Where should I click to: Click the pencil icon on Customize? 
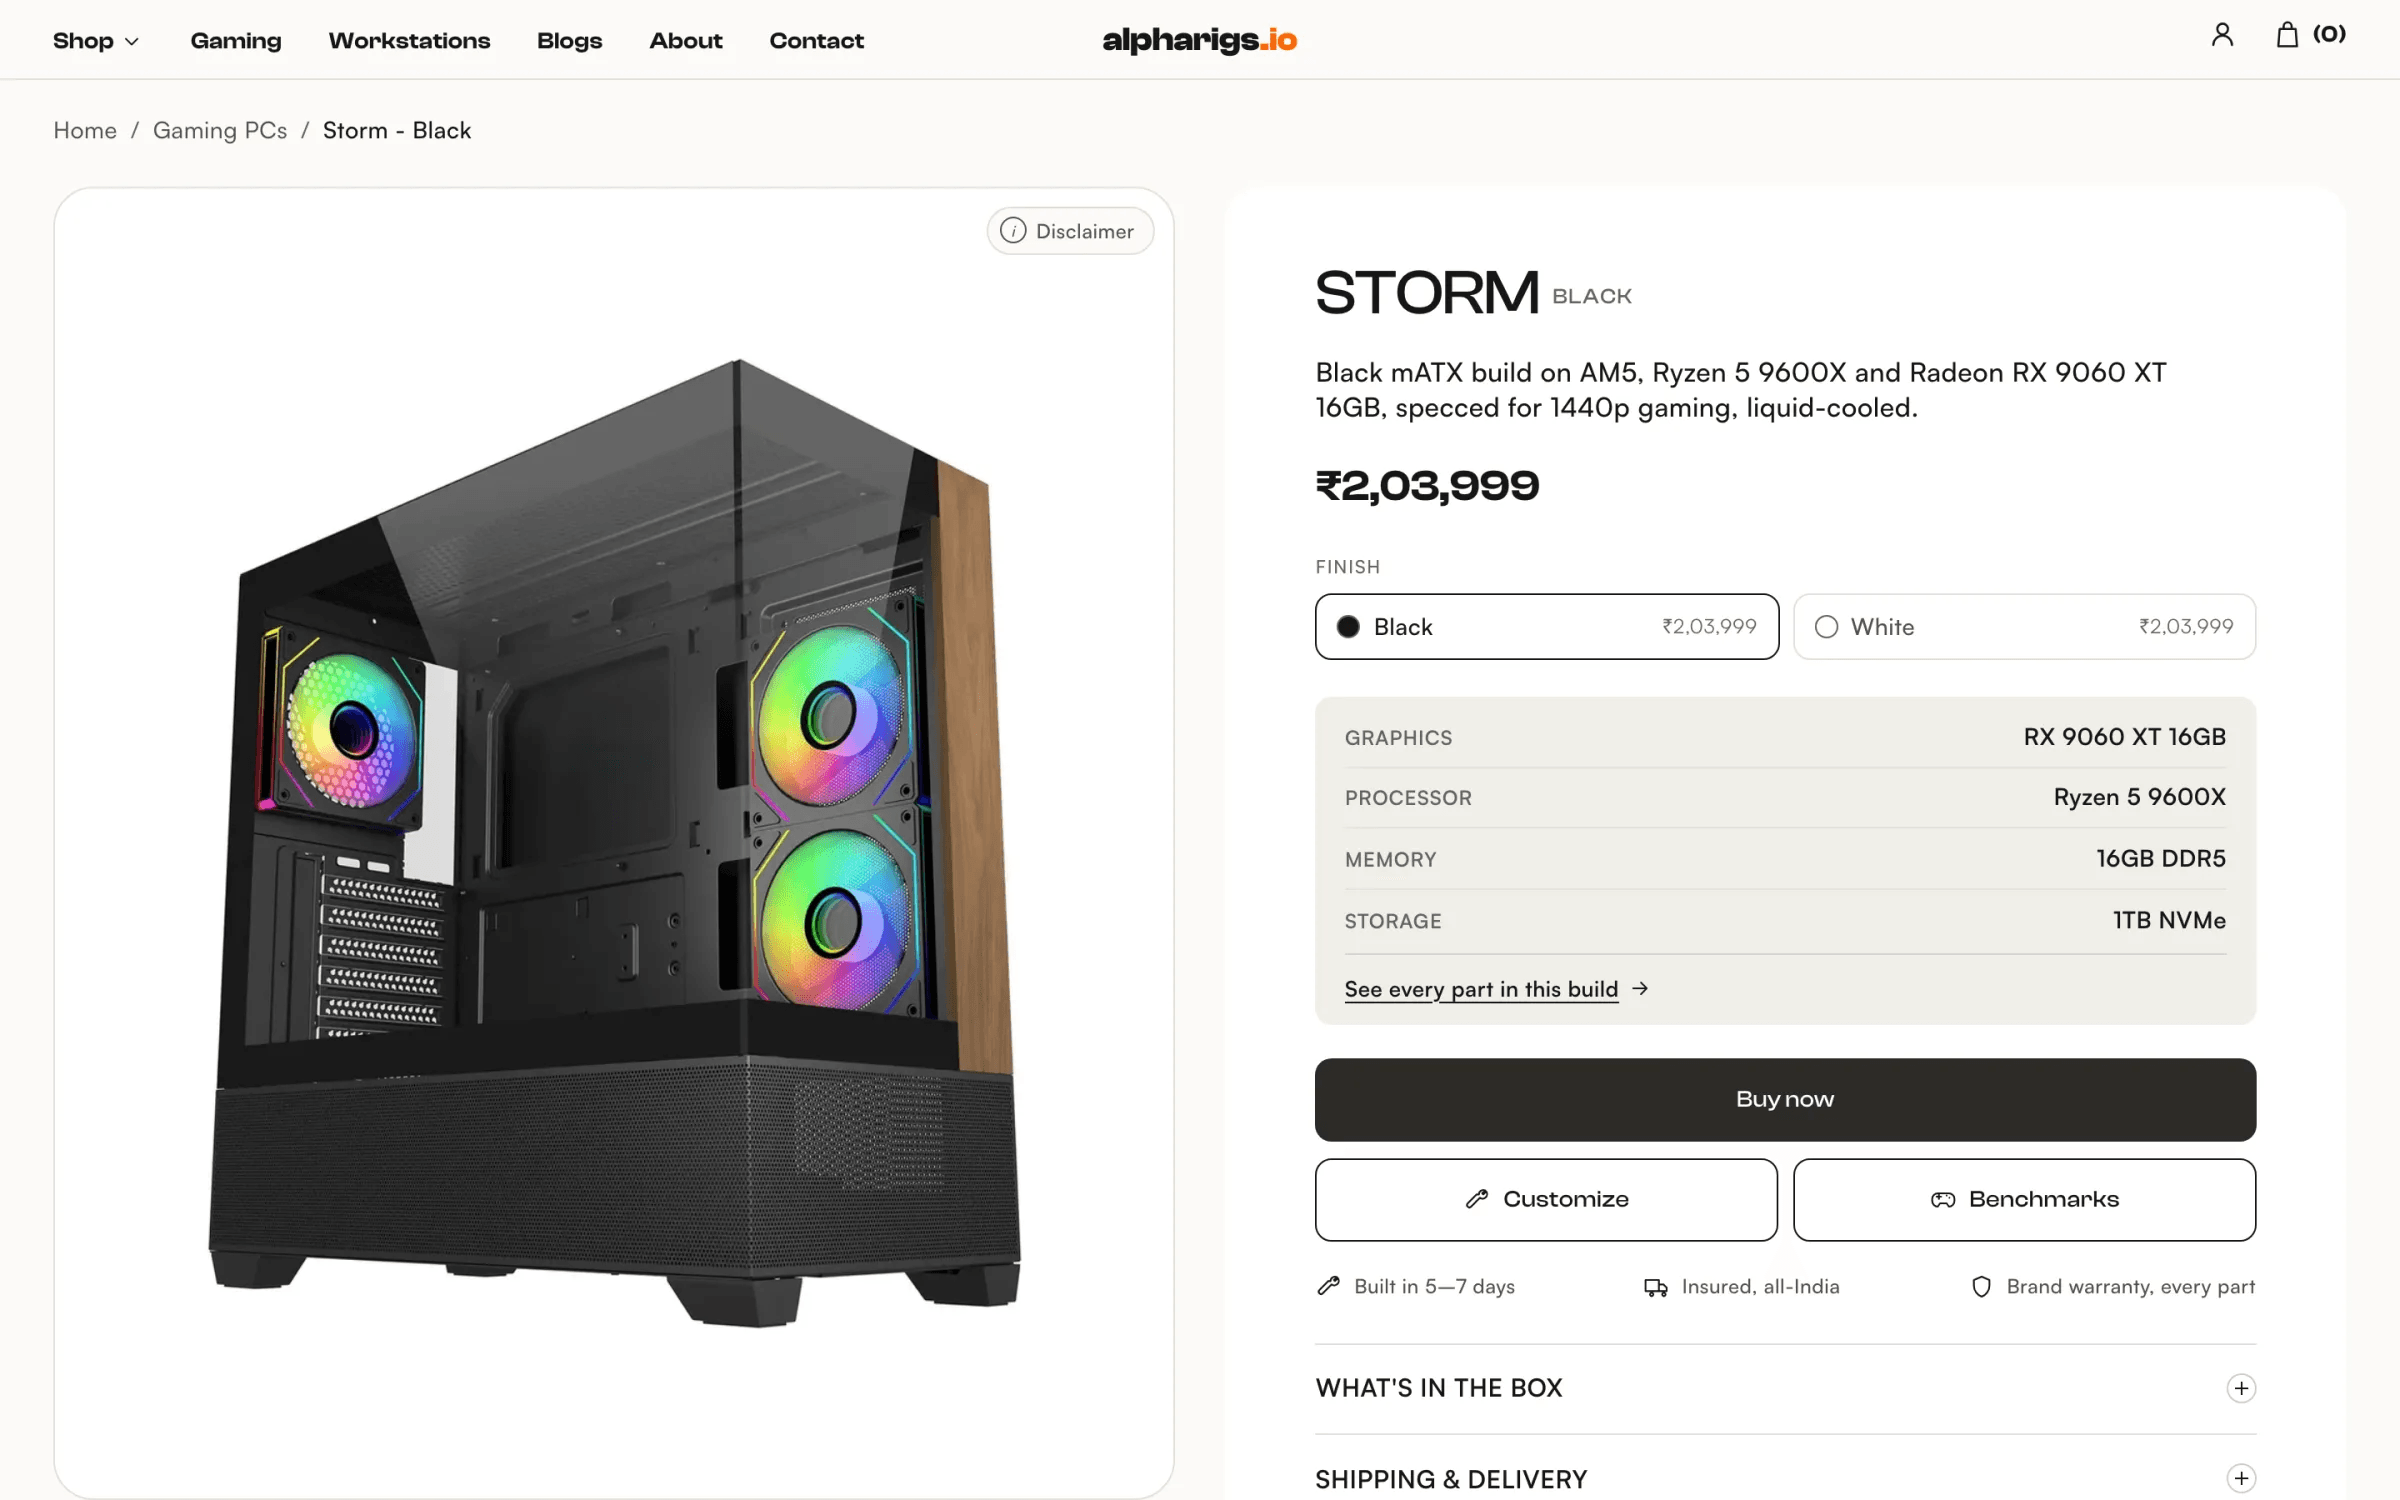[1477, 1199]
